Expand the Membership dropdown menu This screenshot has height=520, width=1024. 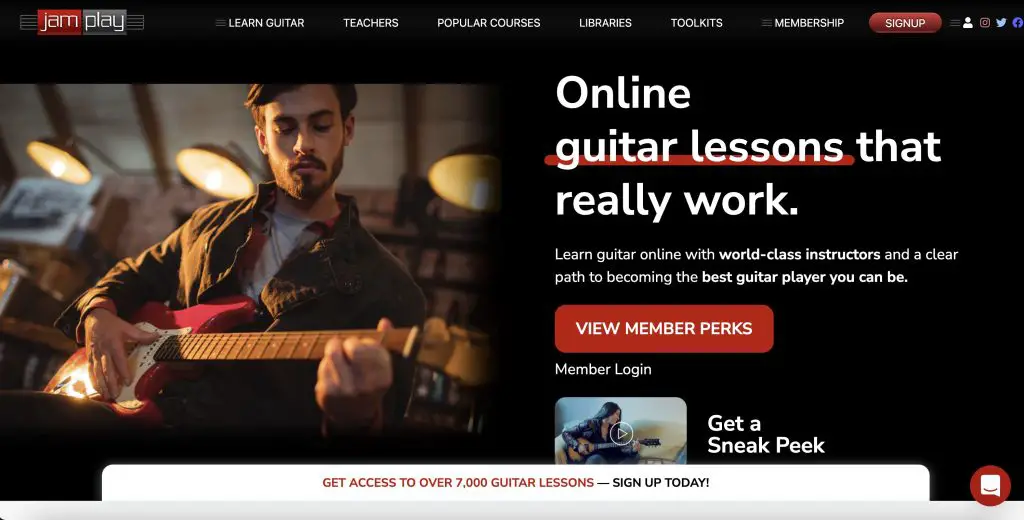(803, 23)
